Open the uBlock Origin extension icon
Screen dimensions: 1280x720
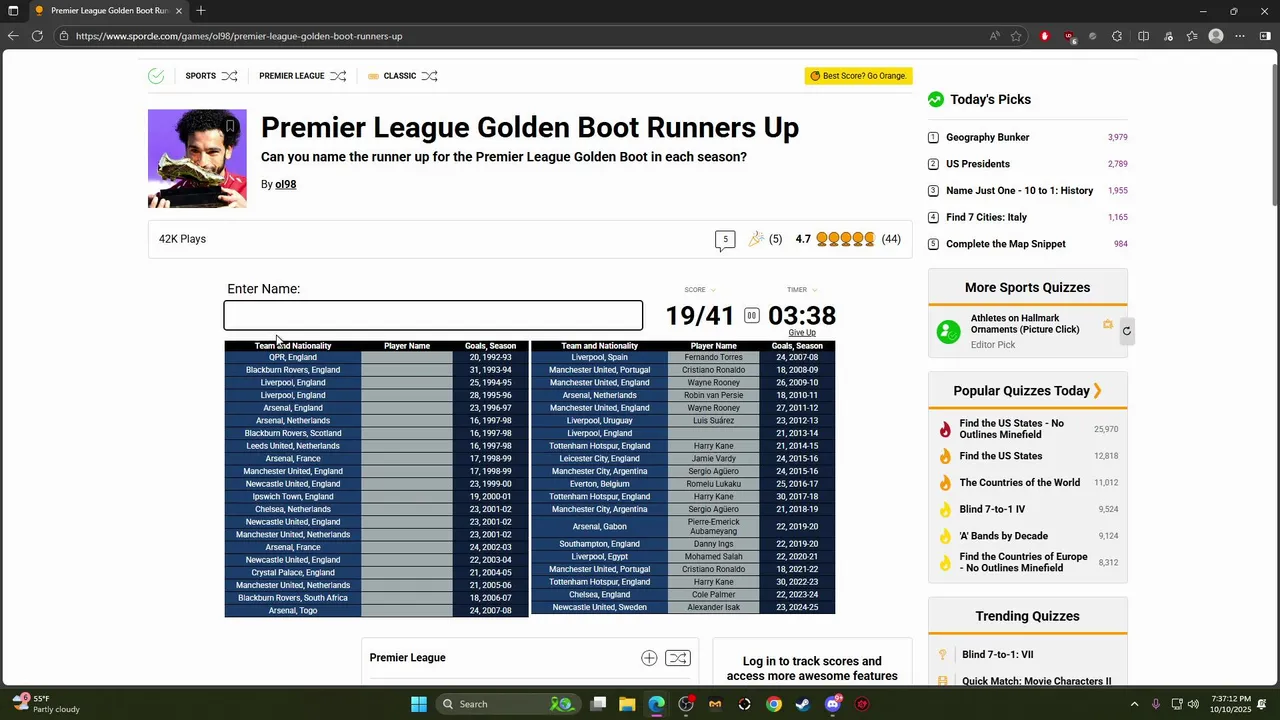pos(1069,36)
